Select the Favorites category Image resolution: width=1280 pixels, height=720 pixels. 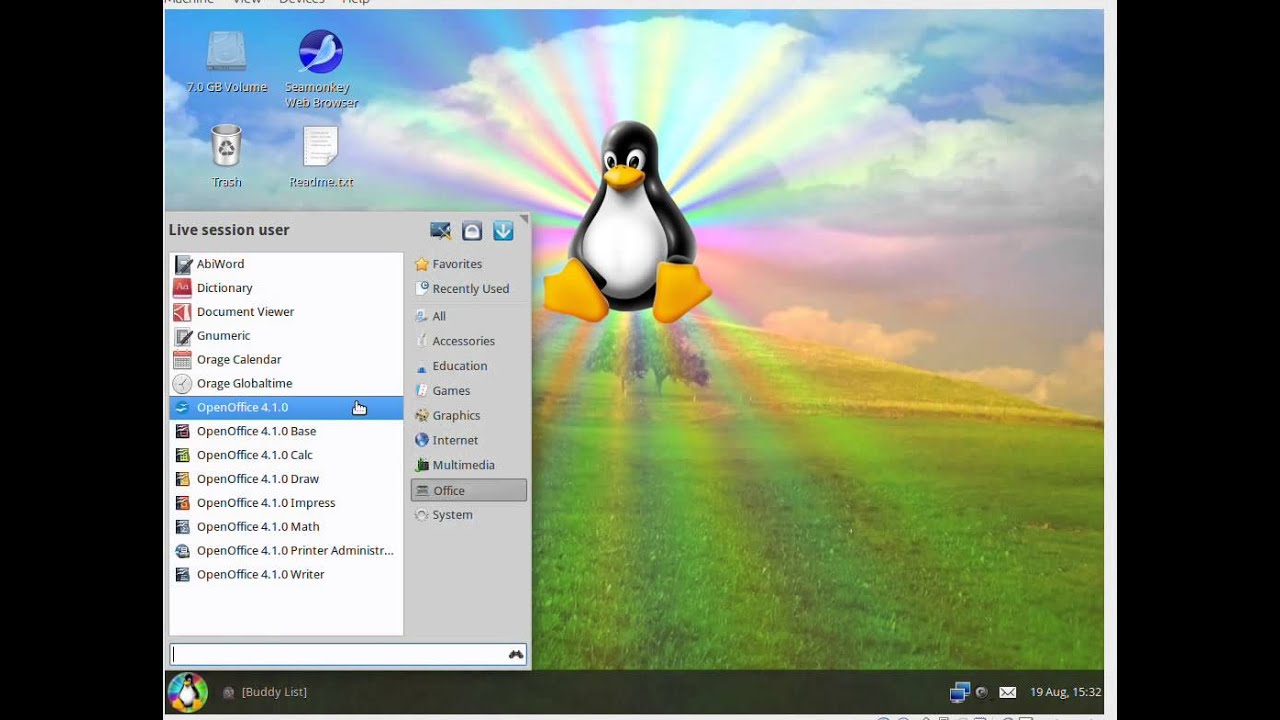click(468, 264)
